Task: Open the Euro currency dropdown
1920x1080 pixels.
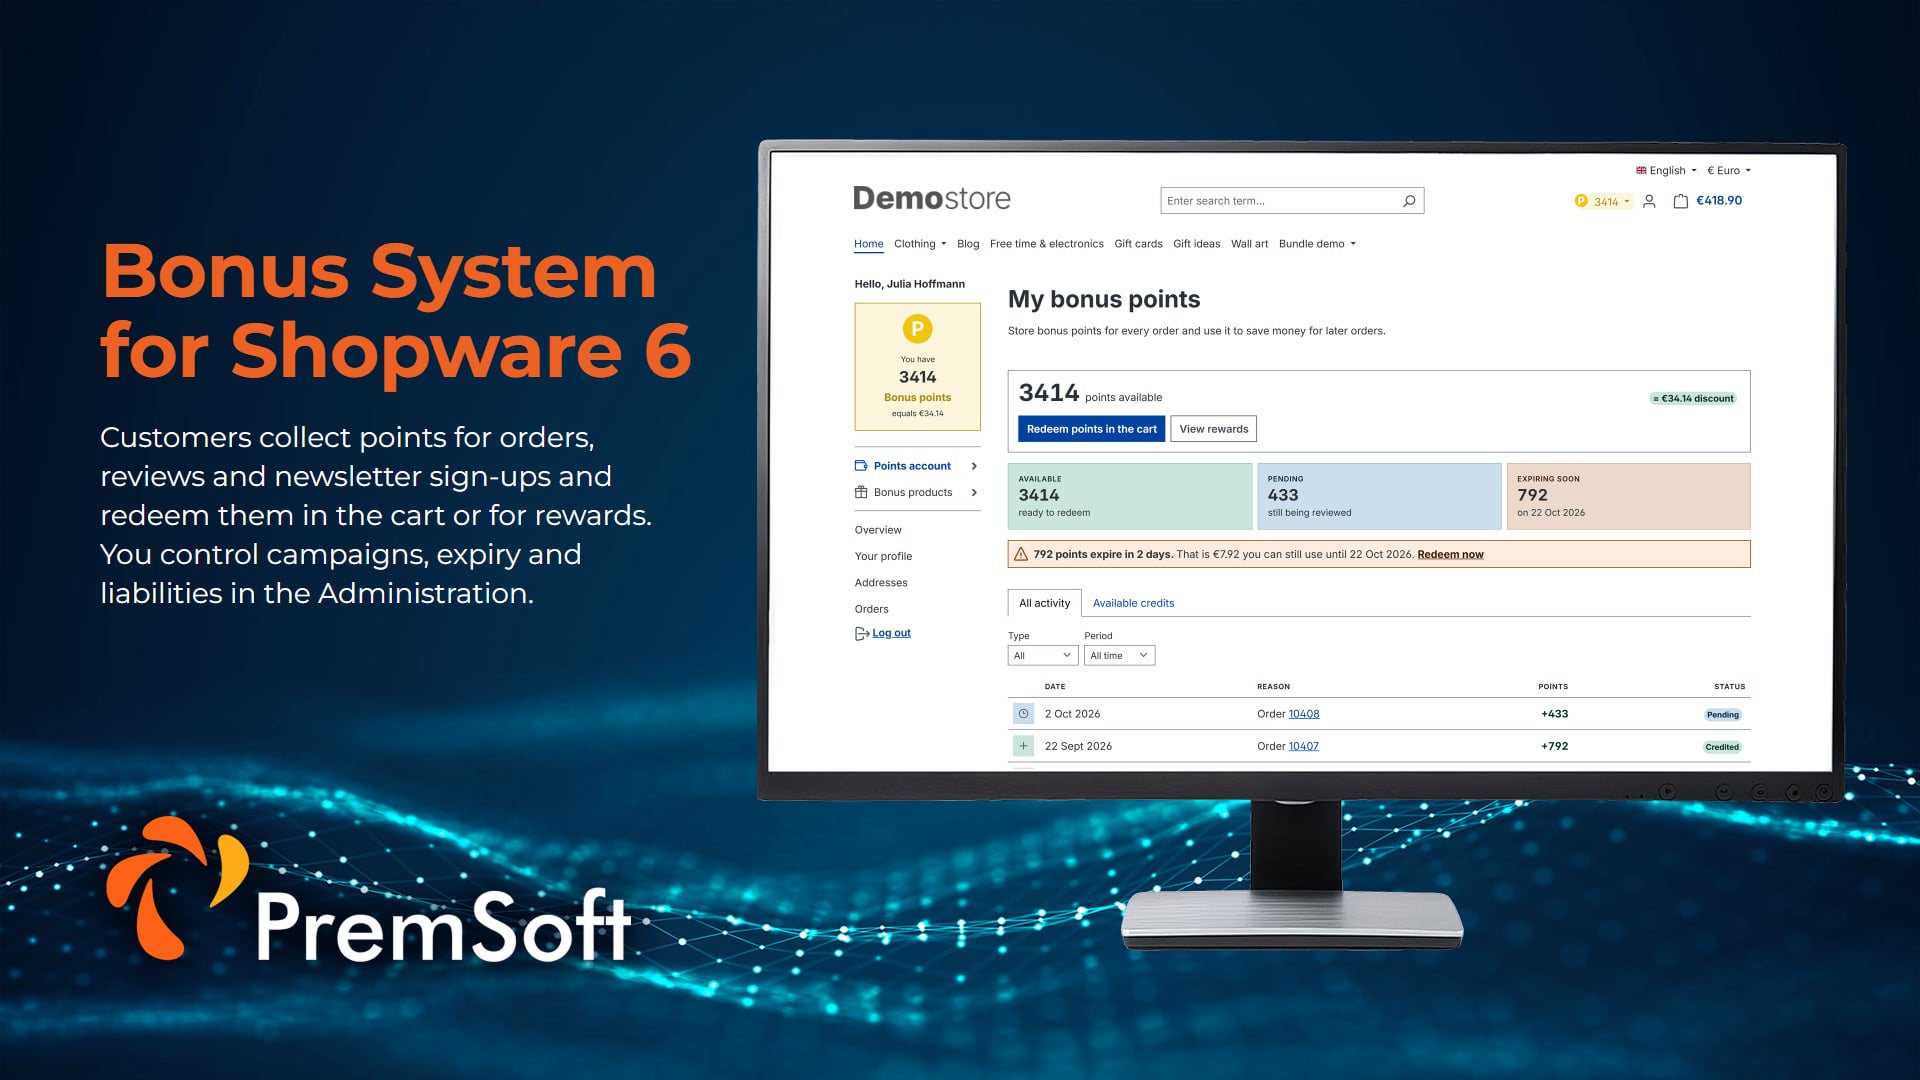Action: point(1729,171)
